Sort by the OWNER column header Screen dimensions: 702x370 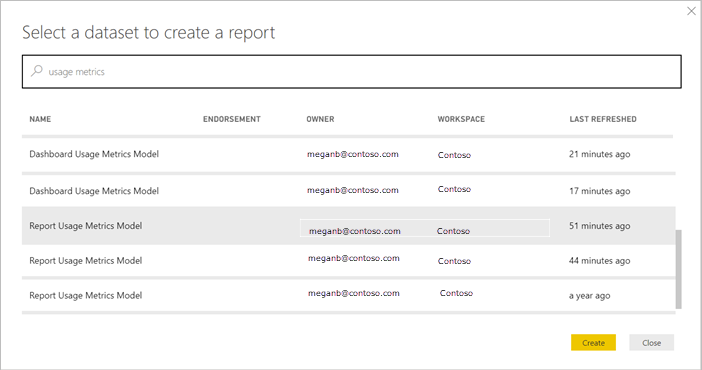pyautogui.click(x=320, y=119)
